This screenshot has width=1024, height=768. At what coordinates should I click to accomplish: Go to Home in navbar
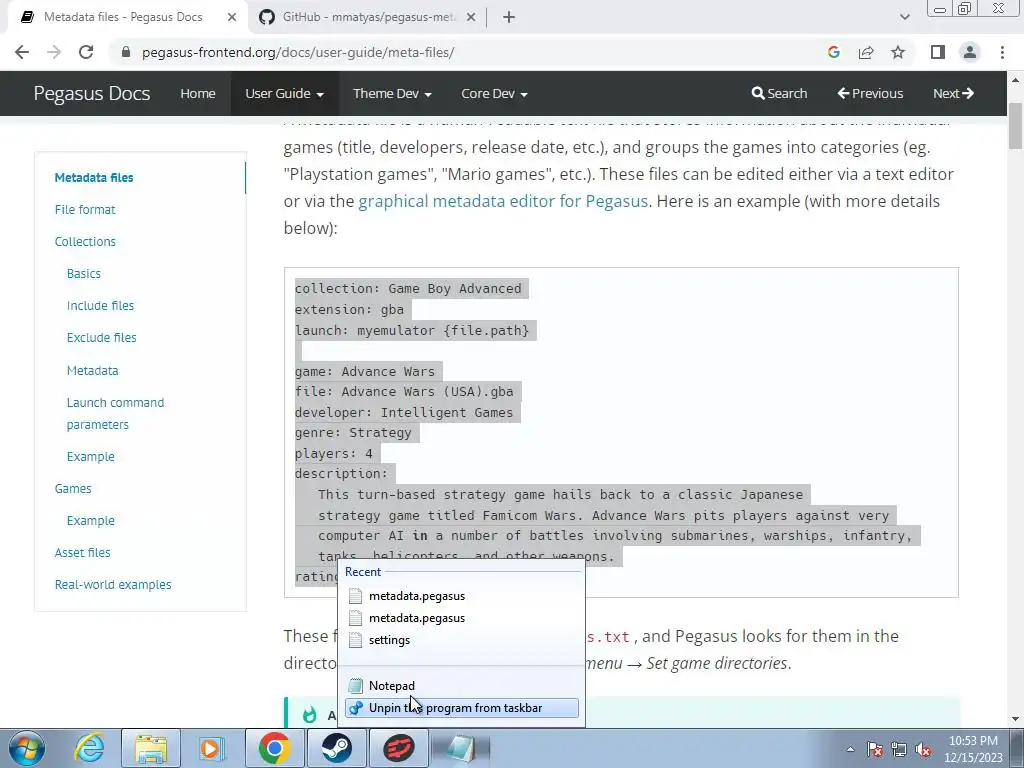point(198,93)
